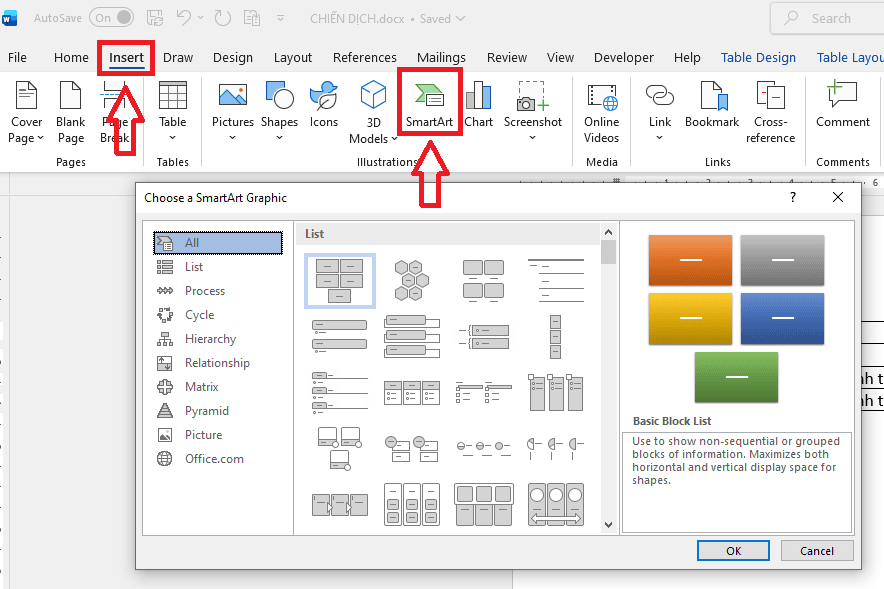Select the Hierarchy category in the list
The width and height of the screenshot is (884, 589).
point(210,339)
